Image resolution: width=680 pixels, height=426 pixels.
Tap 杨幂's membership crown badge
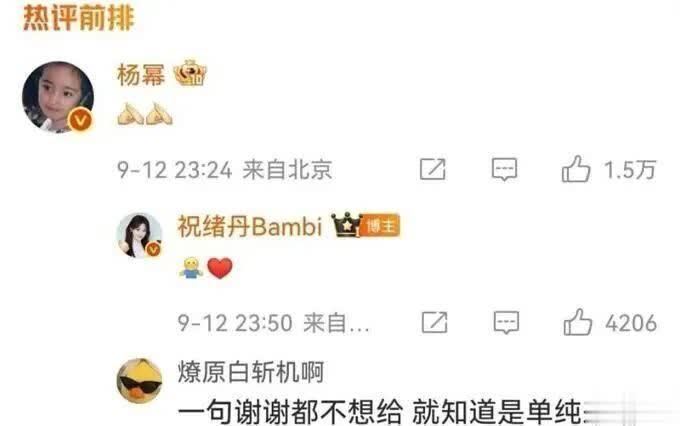click(x=190, y=73)
